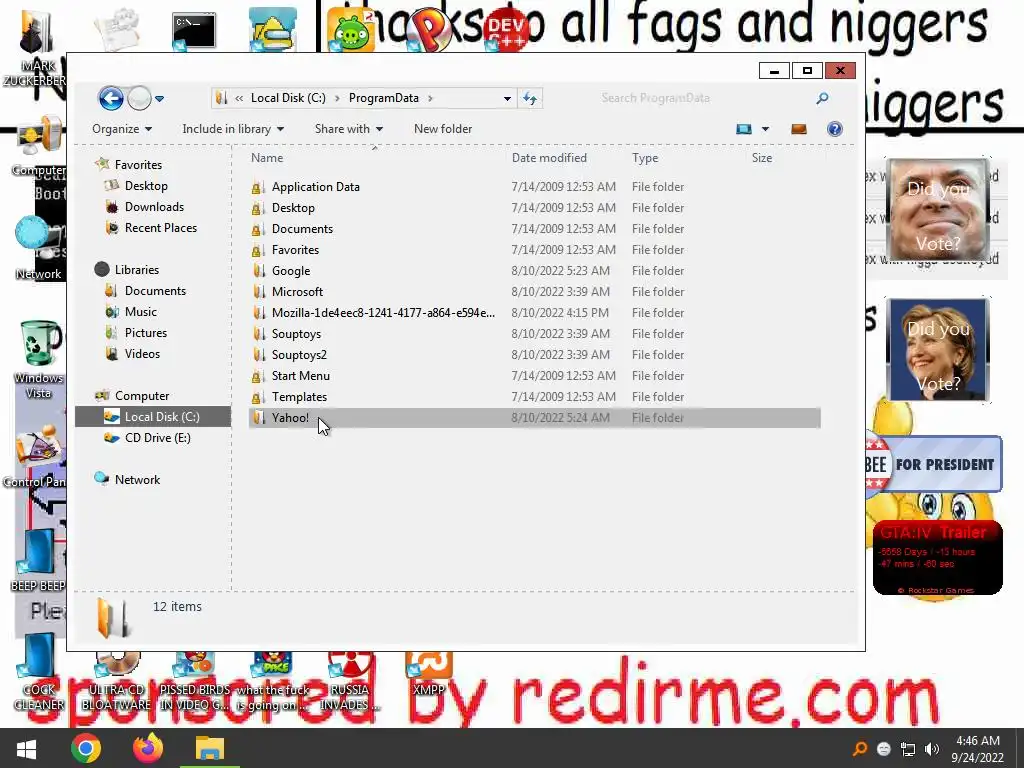Open the Command Prompt desktop icon

point(193,31)
